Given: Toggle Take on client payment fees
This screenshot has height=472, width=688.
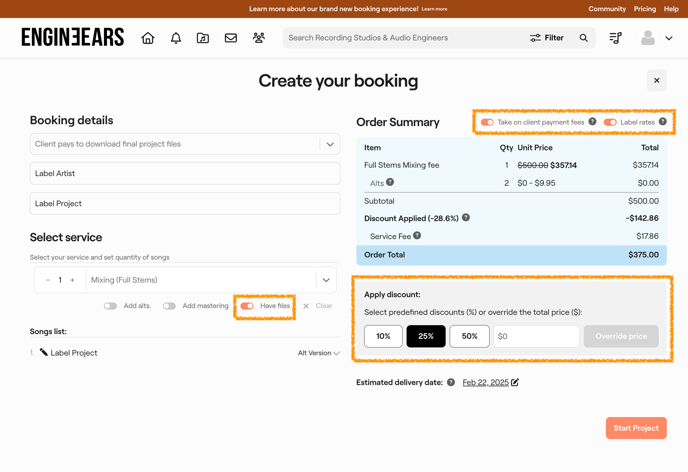Looking at the screenshot, I should click(487, 122).
